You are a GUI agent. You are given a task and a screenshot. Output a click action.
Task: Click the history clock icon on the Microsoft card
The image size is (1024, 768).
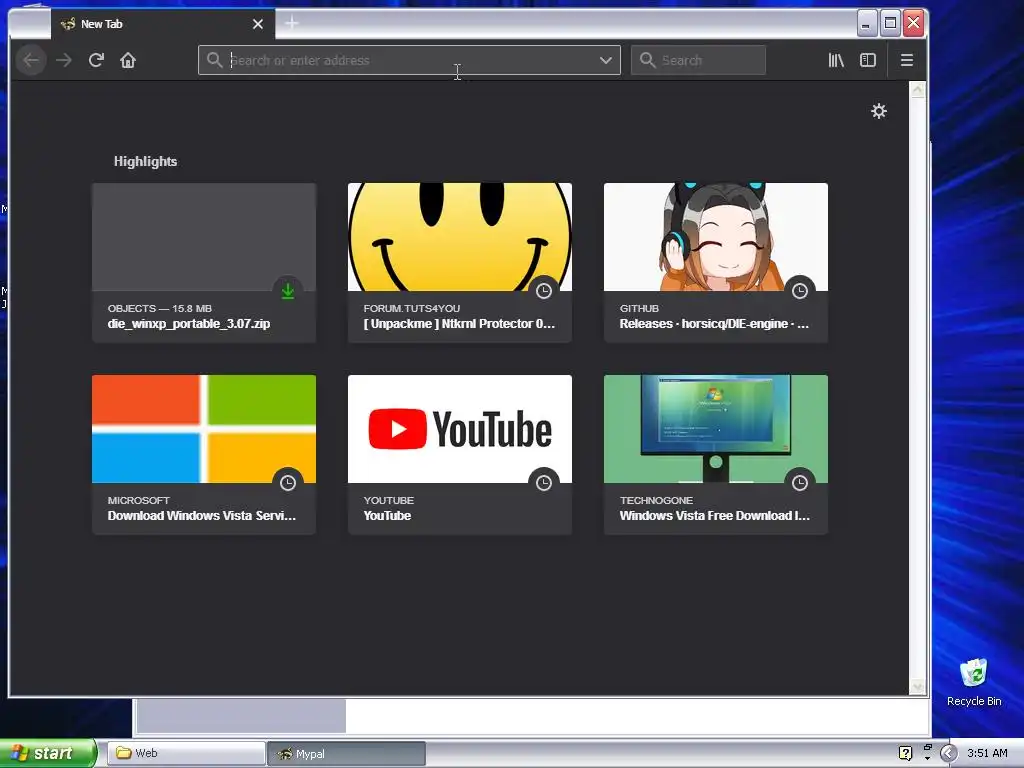coord(288,483)
